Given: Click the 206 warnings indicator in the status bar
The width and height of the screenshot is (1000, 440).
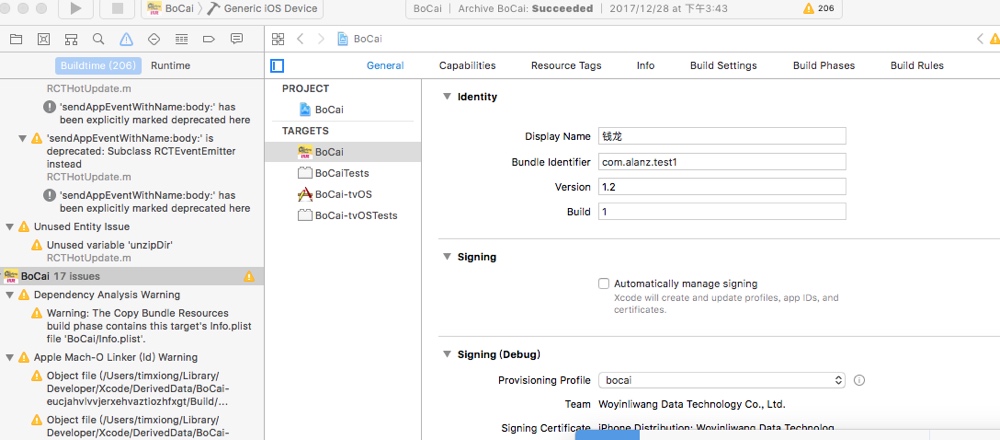Looking at the screenshot, I should pos(819,9).
